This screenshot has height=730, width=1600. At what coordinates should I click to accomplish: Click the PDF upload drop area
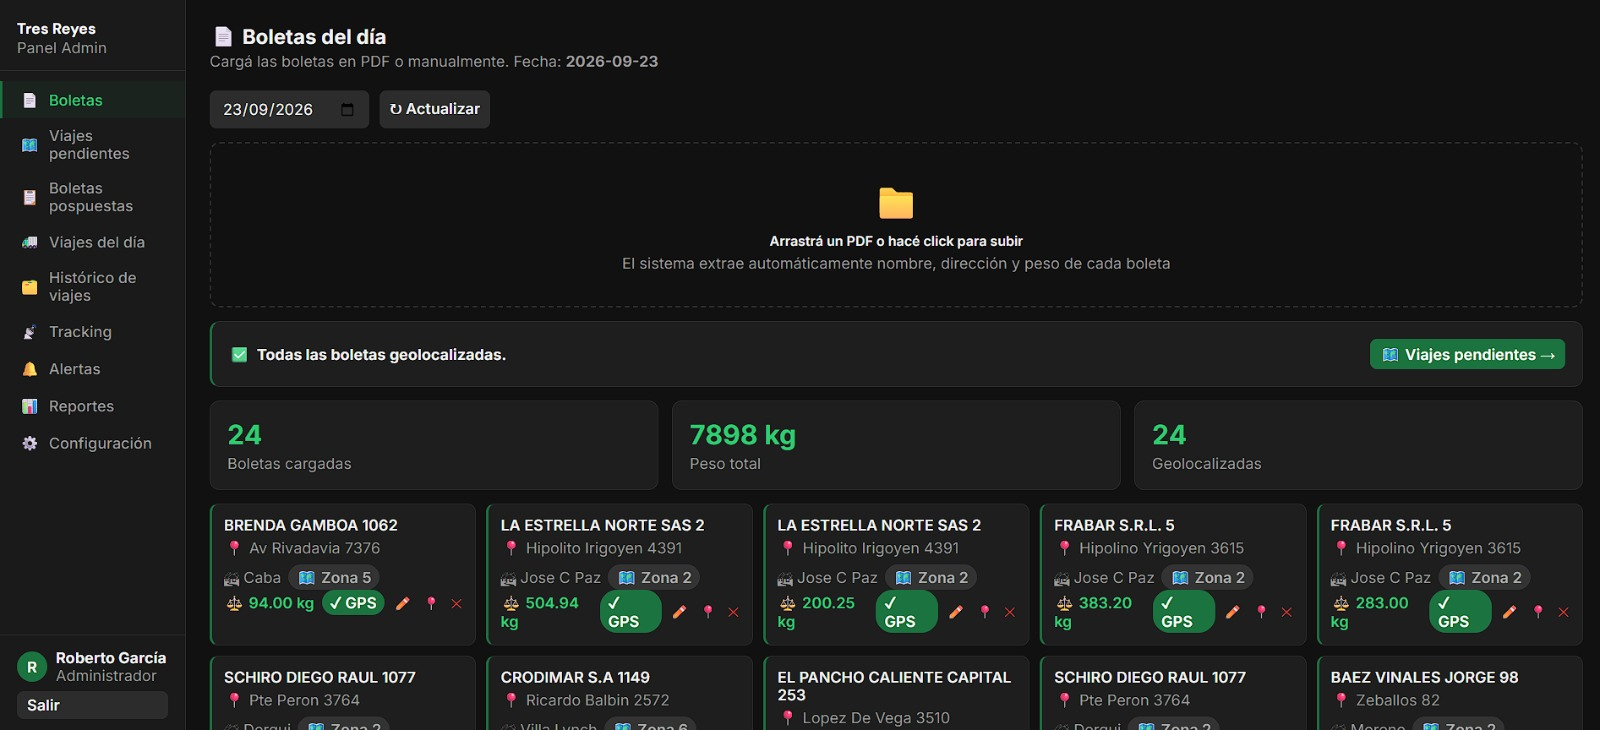[x=896, y=225]
